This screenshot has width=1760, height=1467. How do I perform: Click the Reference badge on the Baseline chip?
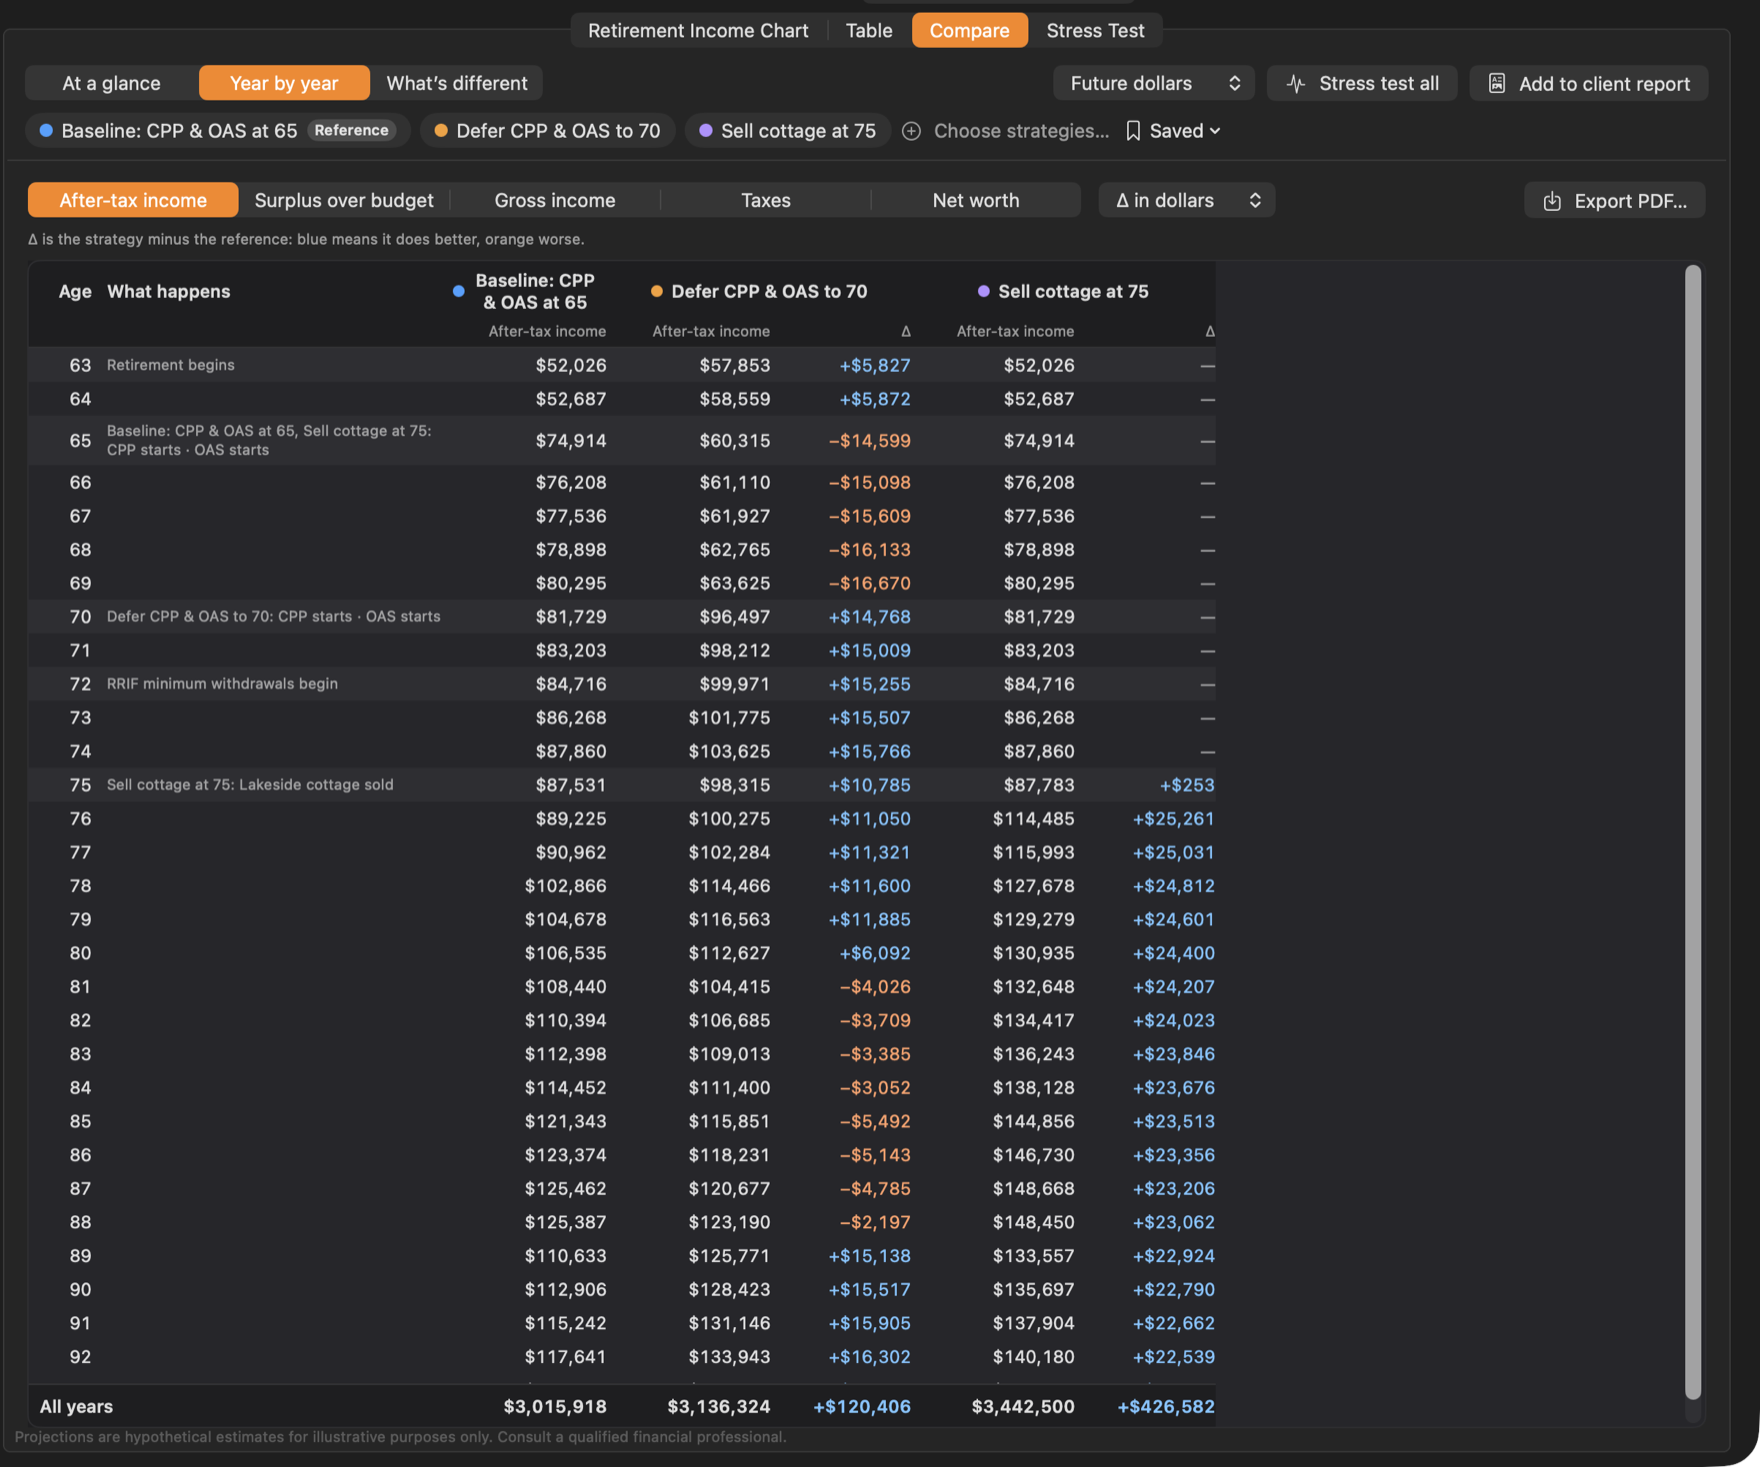tap(351, 131)
